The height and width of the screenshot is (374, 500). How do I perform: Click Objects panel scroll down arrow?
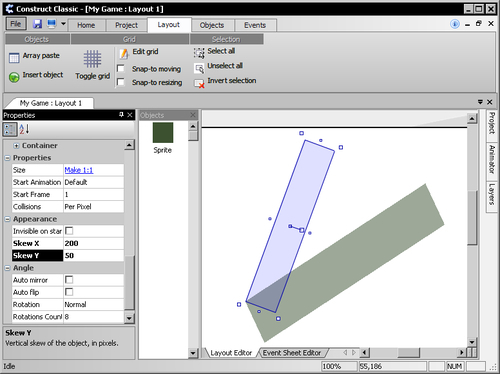click(x=193, y=353)
